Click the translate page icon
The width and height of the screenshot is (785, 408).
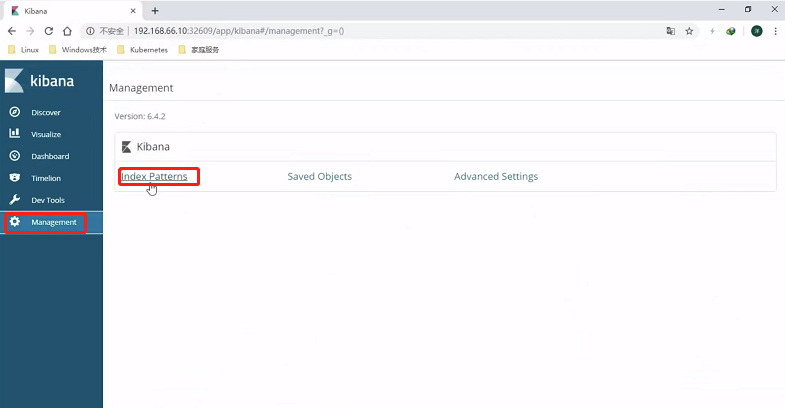pos(670,31)
